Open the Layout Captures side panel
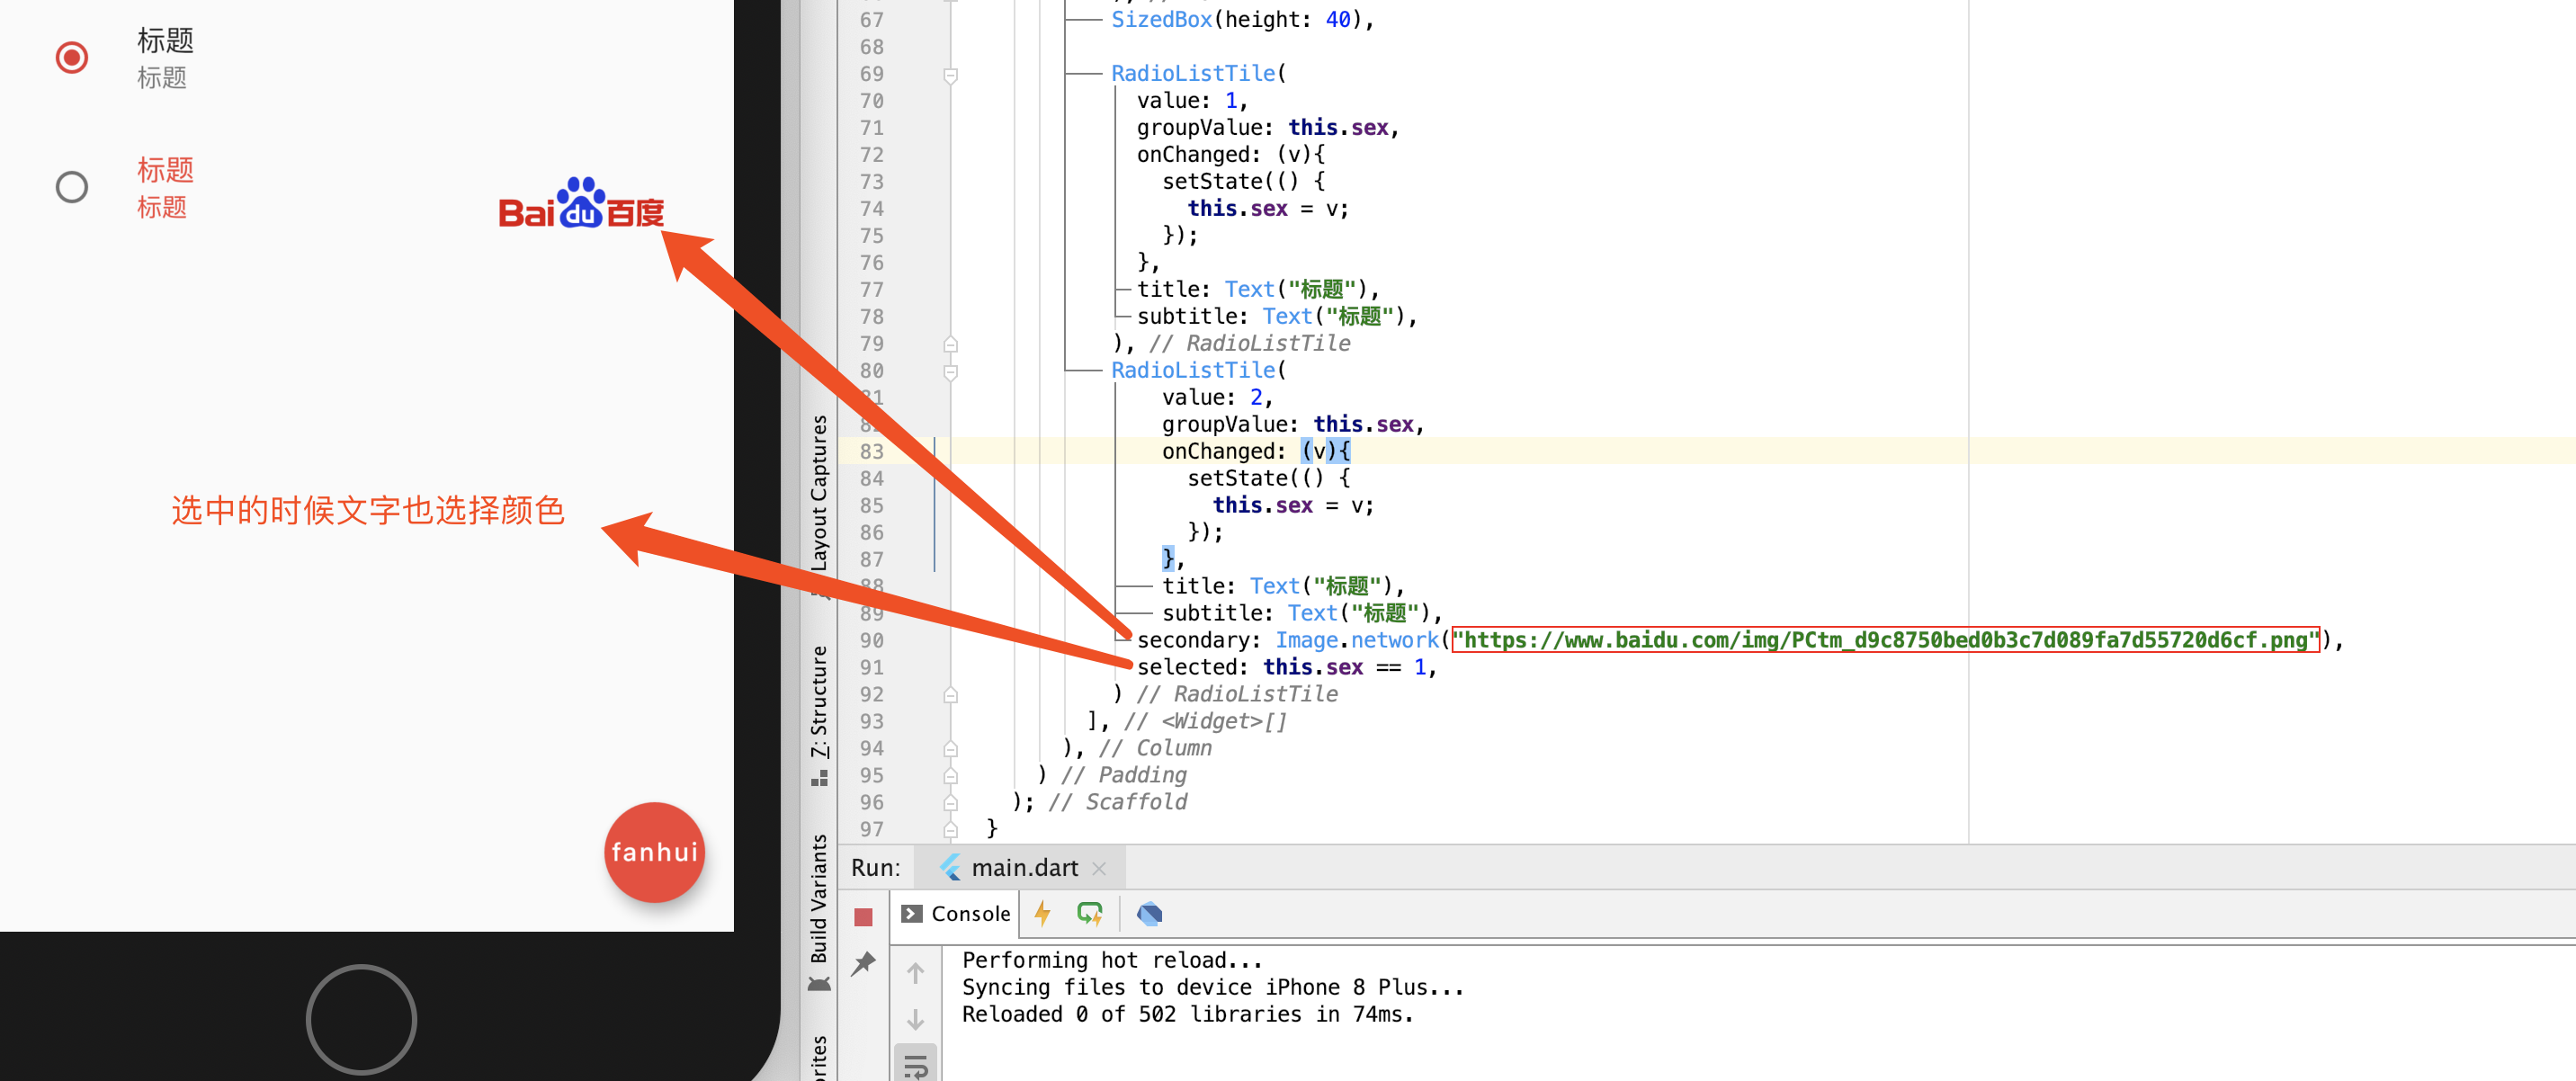 [819, 493]
